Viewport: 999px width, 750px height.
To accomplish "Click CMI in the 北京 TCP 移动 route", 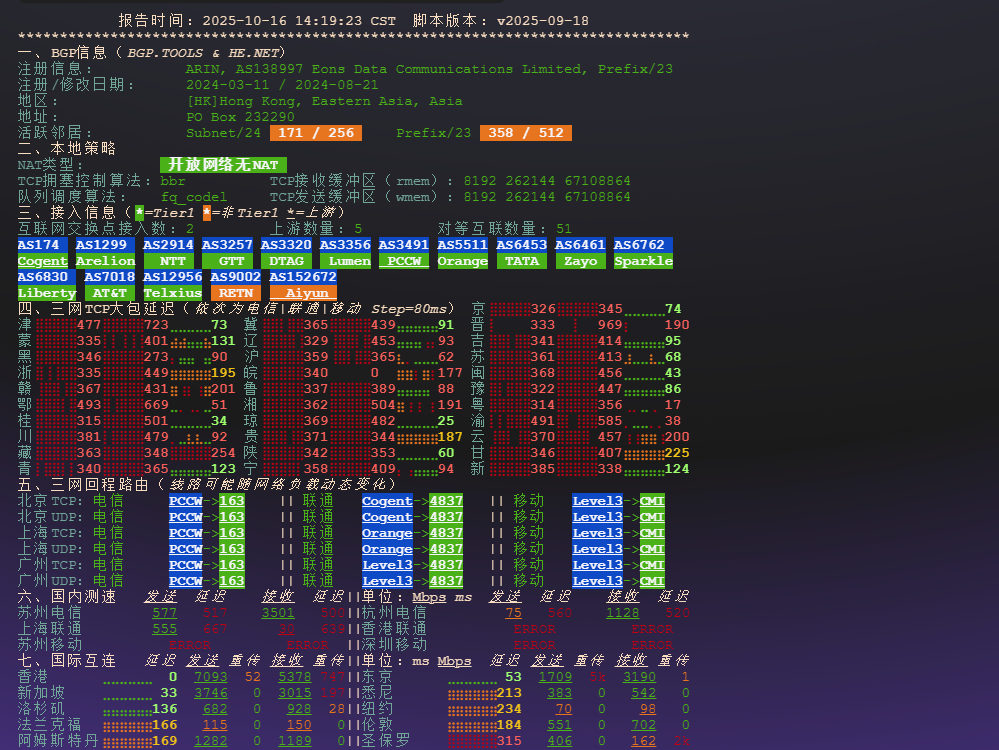I will 652,501.
